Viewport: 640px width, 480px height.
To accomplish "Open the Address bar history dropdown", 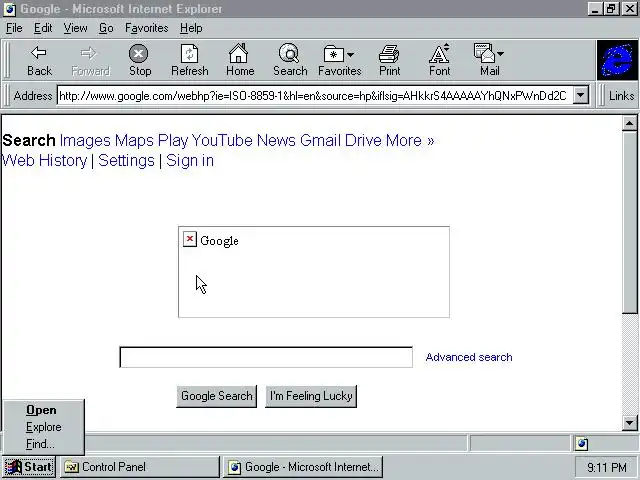I will 580,96.
